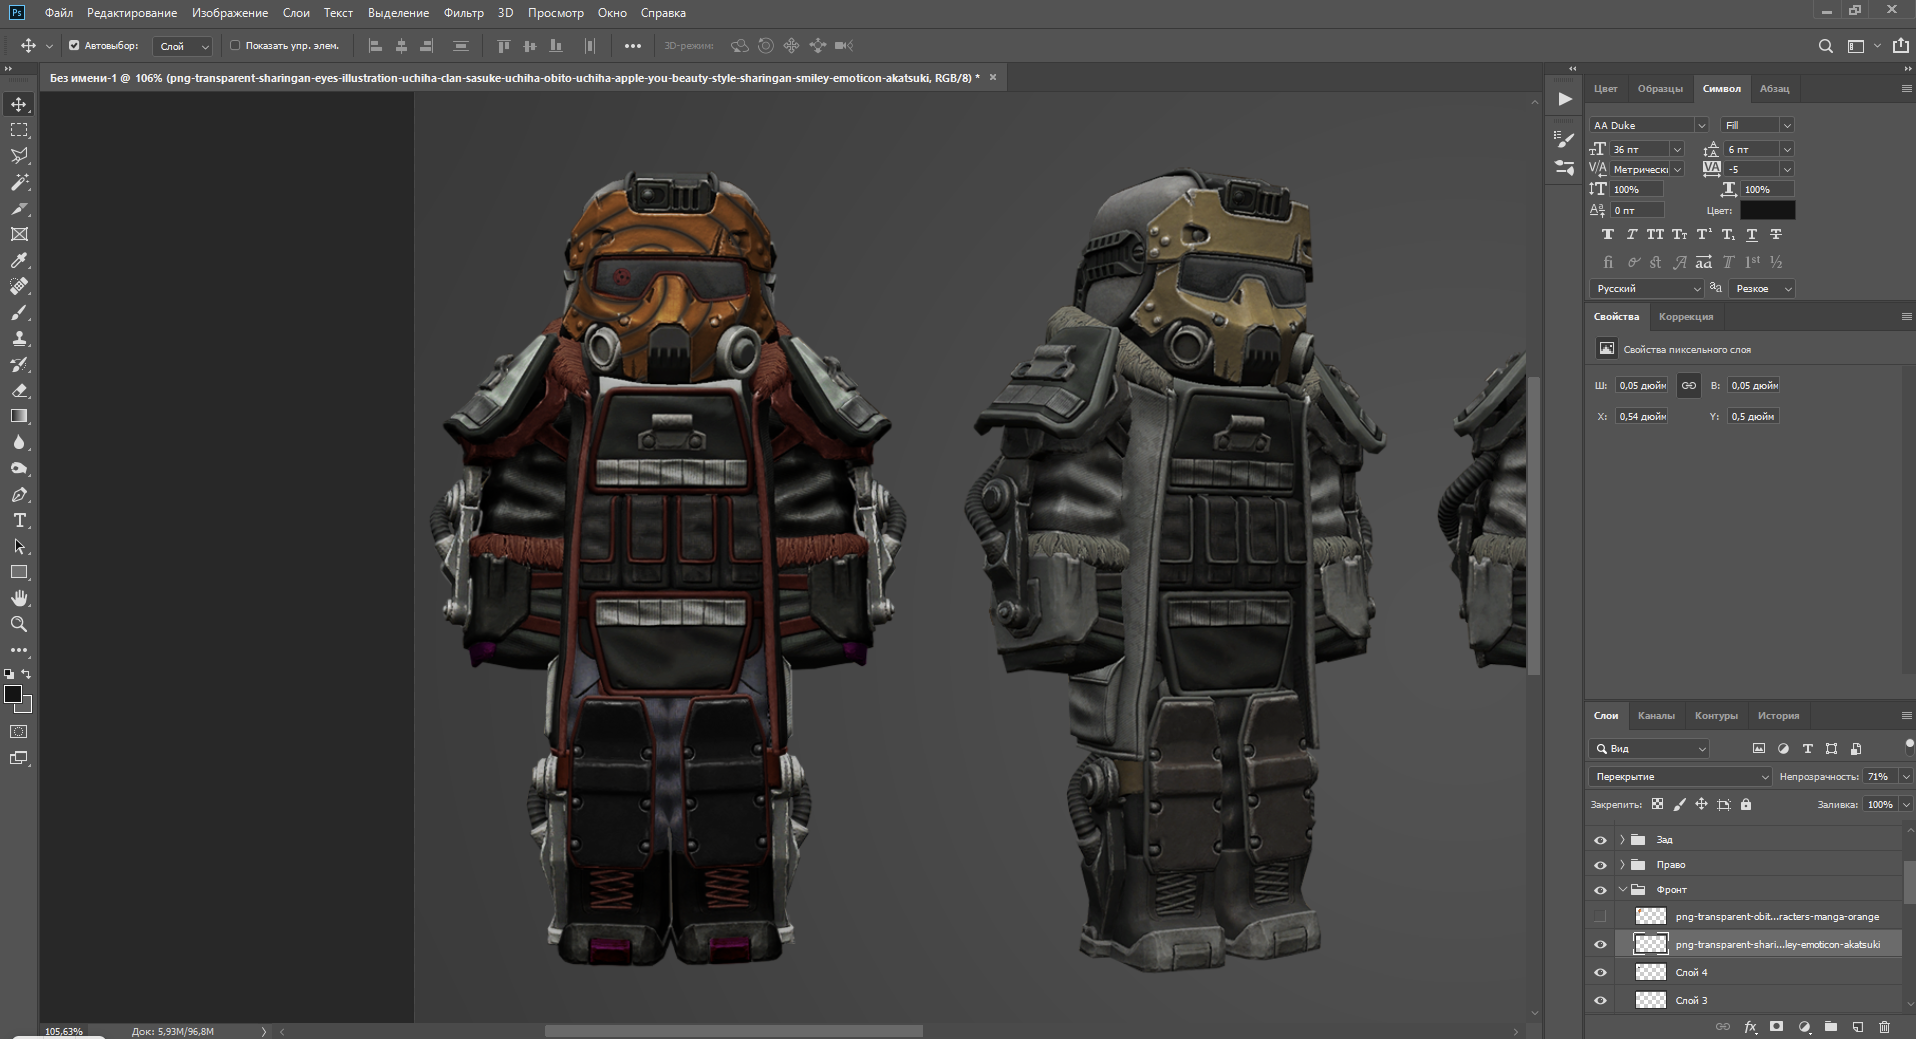Select the Brush tool
Viewport: 1916px width, 1039px height.
tap(19, 312)
